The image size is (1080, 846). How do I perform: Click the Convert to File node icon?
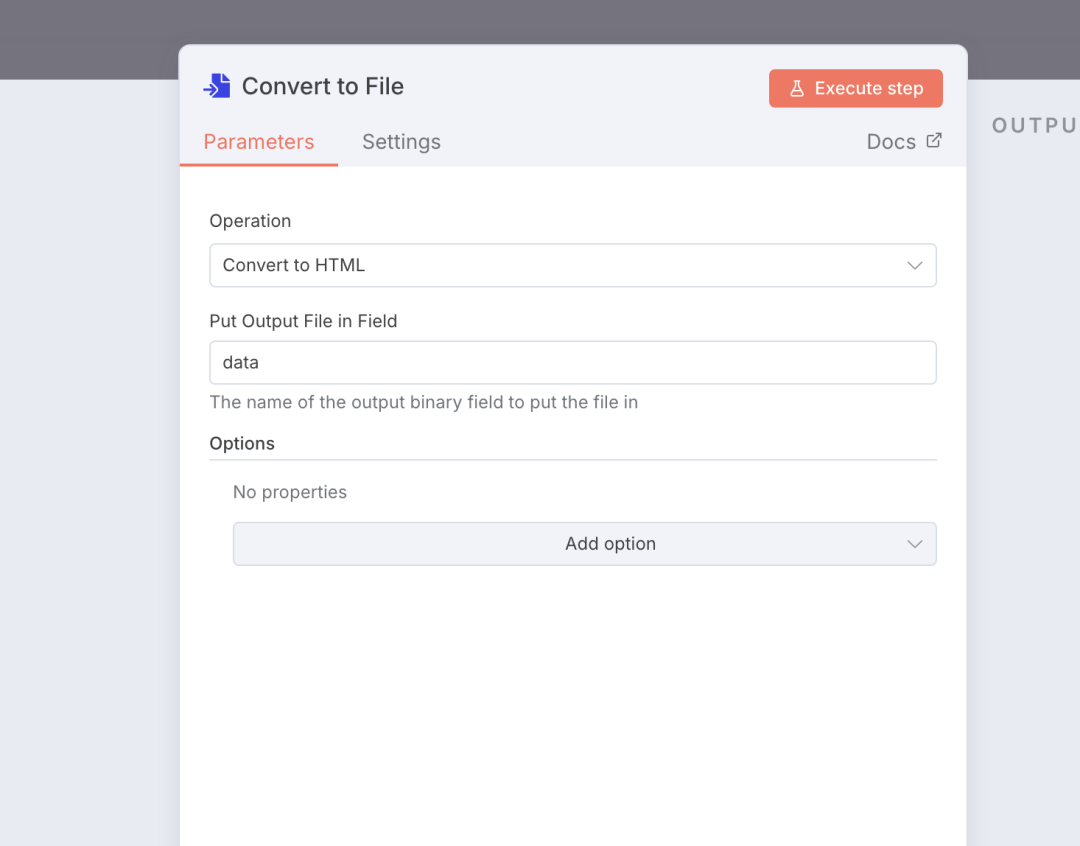[x=216, y=86]
